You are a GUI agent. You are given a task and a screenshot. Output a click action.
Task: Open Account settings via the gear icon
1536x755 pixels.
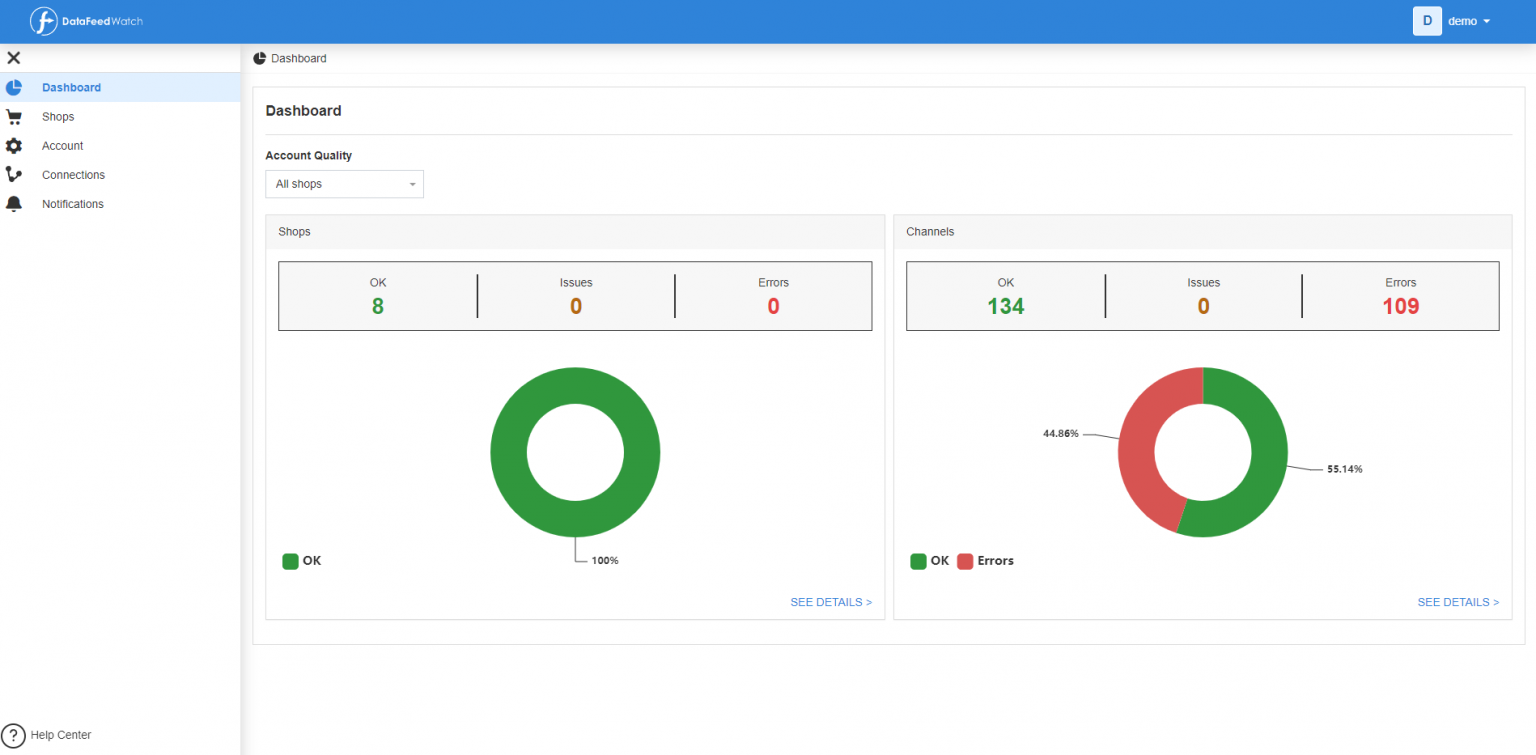[x=14, y=145]
